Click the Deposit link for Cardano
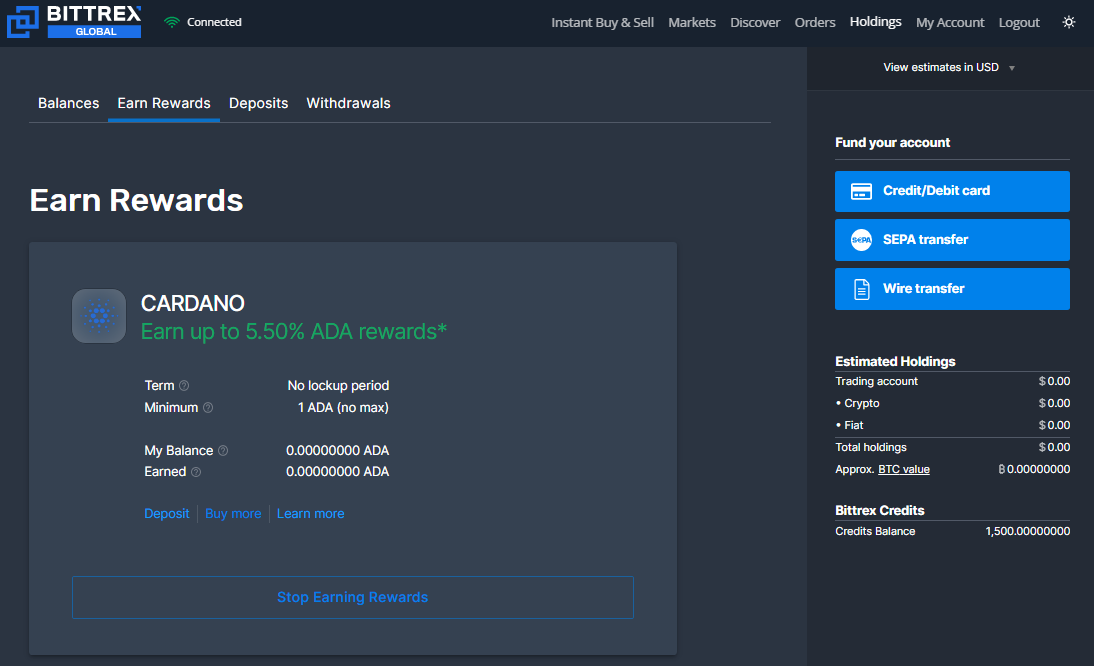Viewport: 1094px width, 666px height. [167, 514]
